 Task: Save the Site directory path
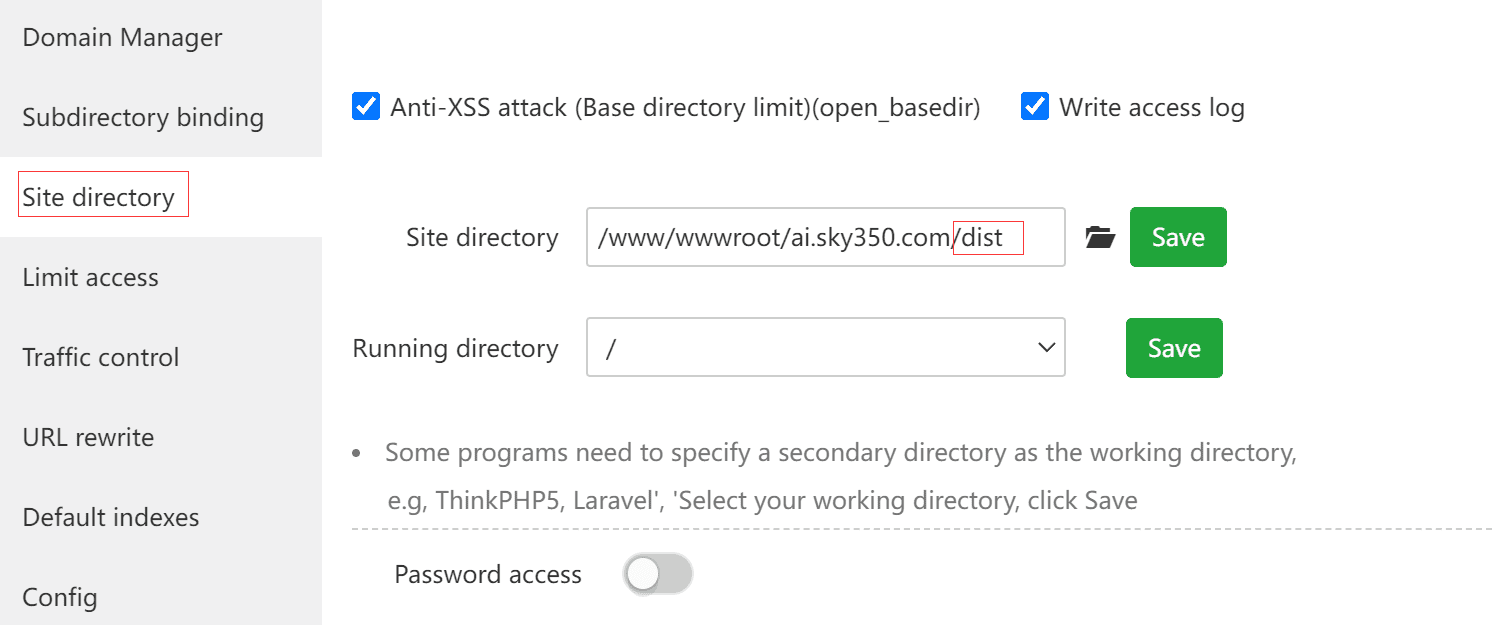[1178, 238]
